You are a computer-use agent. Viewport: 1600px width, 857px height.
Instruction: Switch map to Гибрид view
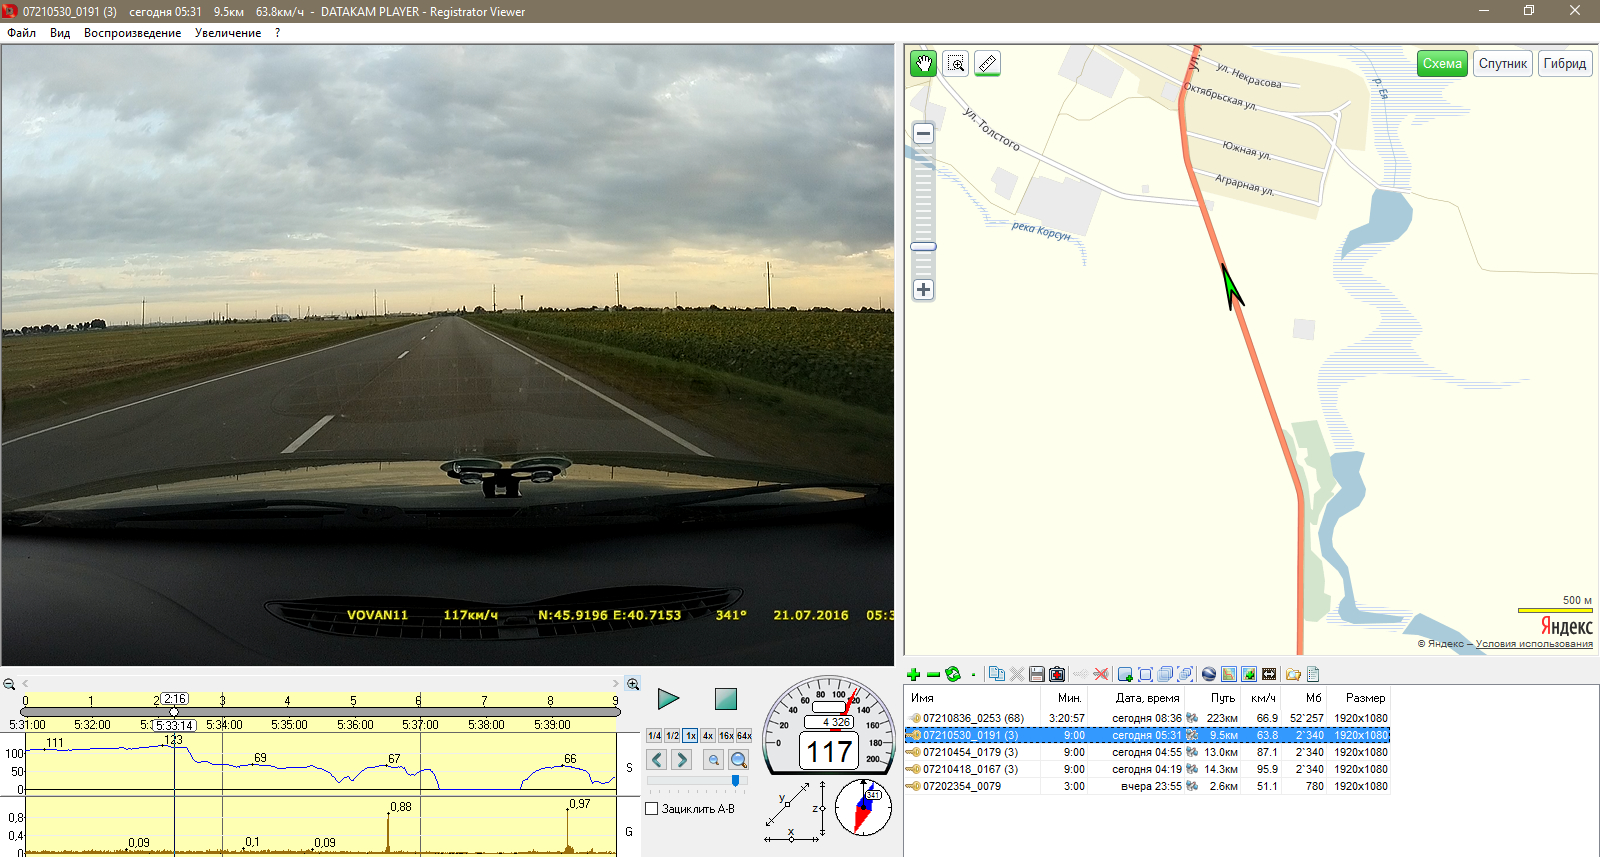click(1564, 64)
